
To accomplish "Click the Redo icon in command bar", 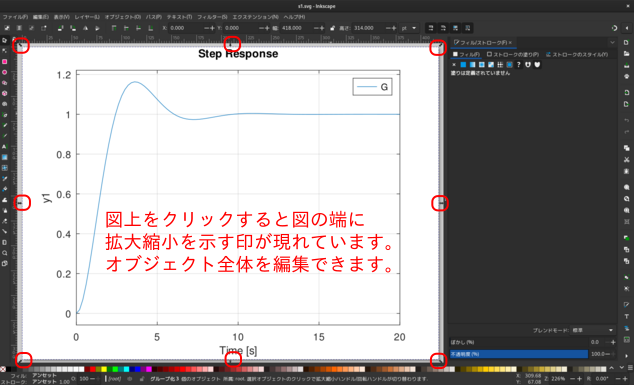I will coord(626,131).
